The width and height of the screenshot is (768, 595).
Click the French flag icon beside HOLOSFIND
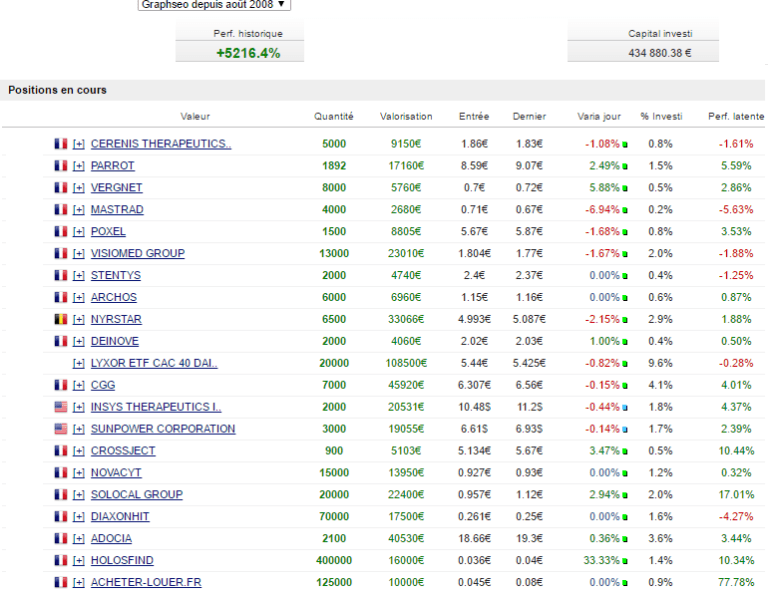(x=61, y=561)
